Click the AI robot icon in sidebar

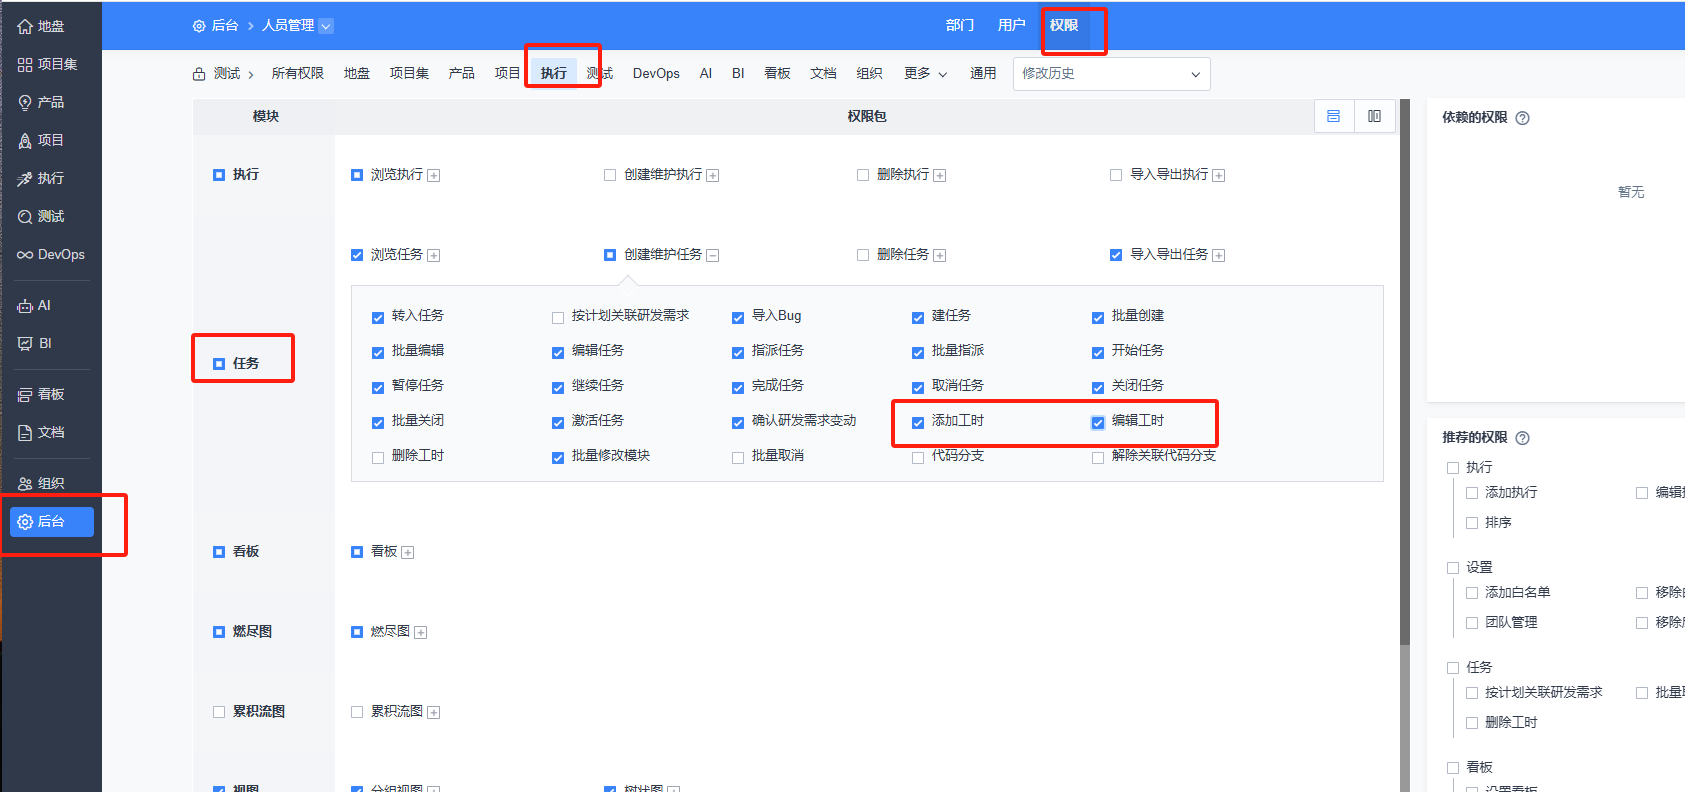coord(25,306)
